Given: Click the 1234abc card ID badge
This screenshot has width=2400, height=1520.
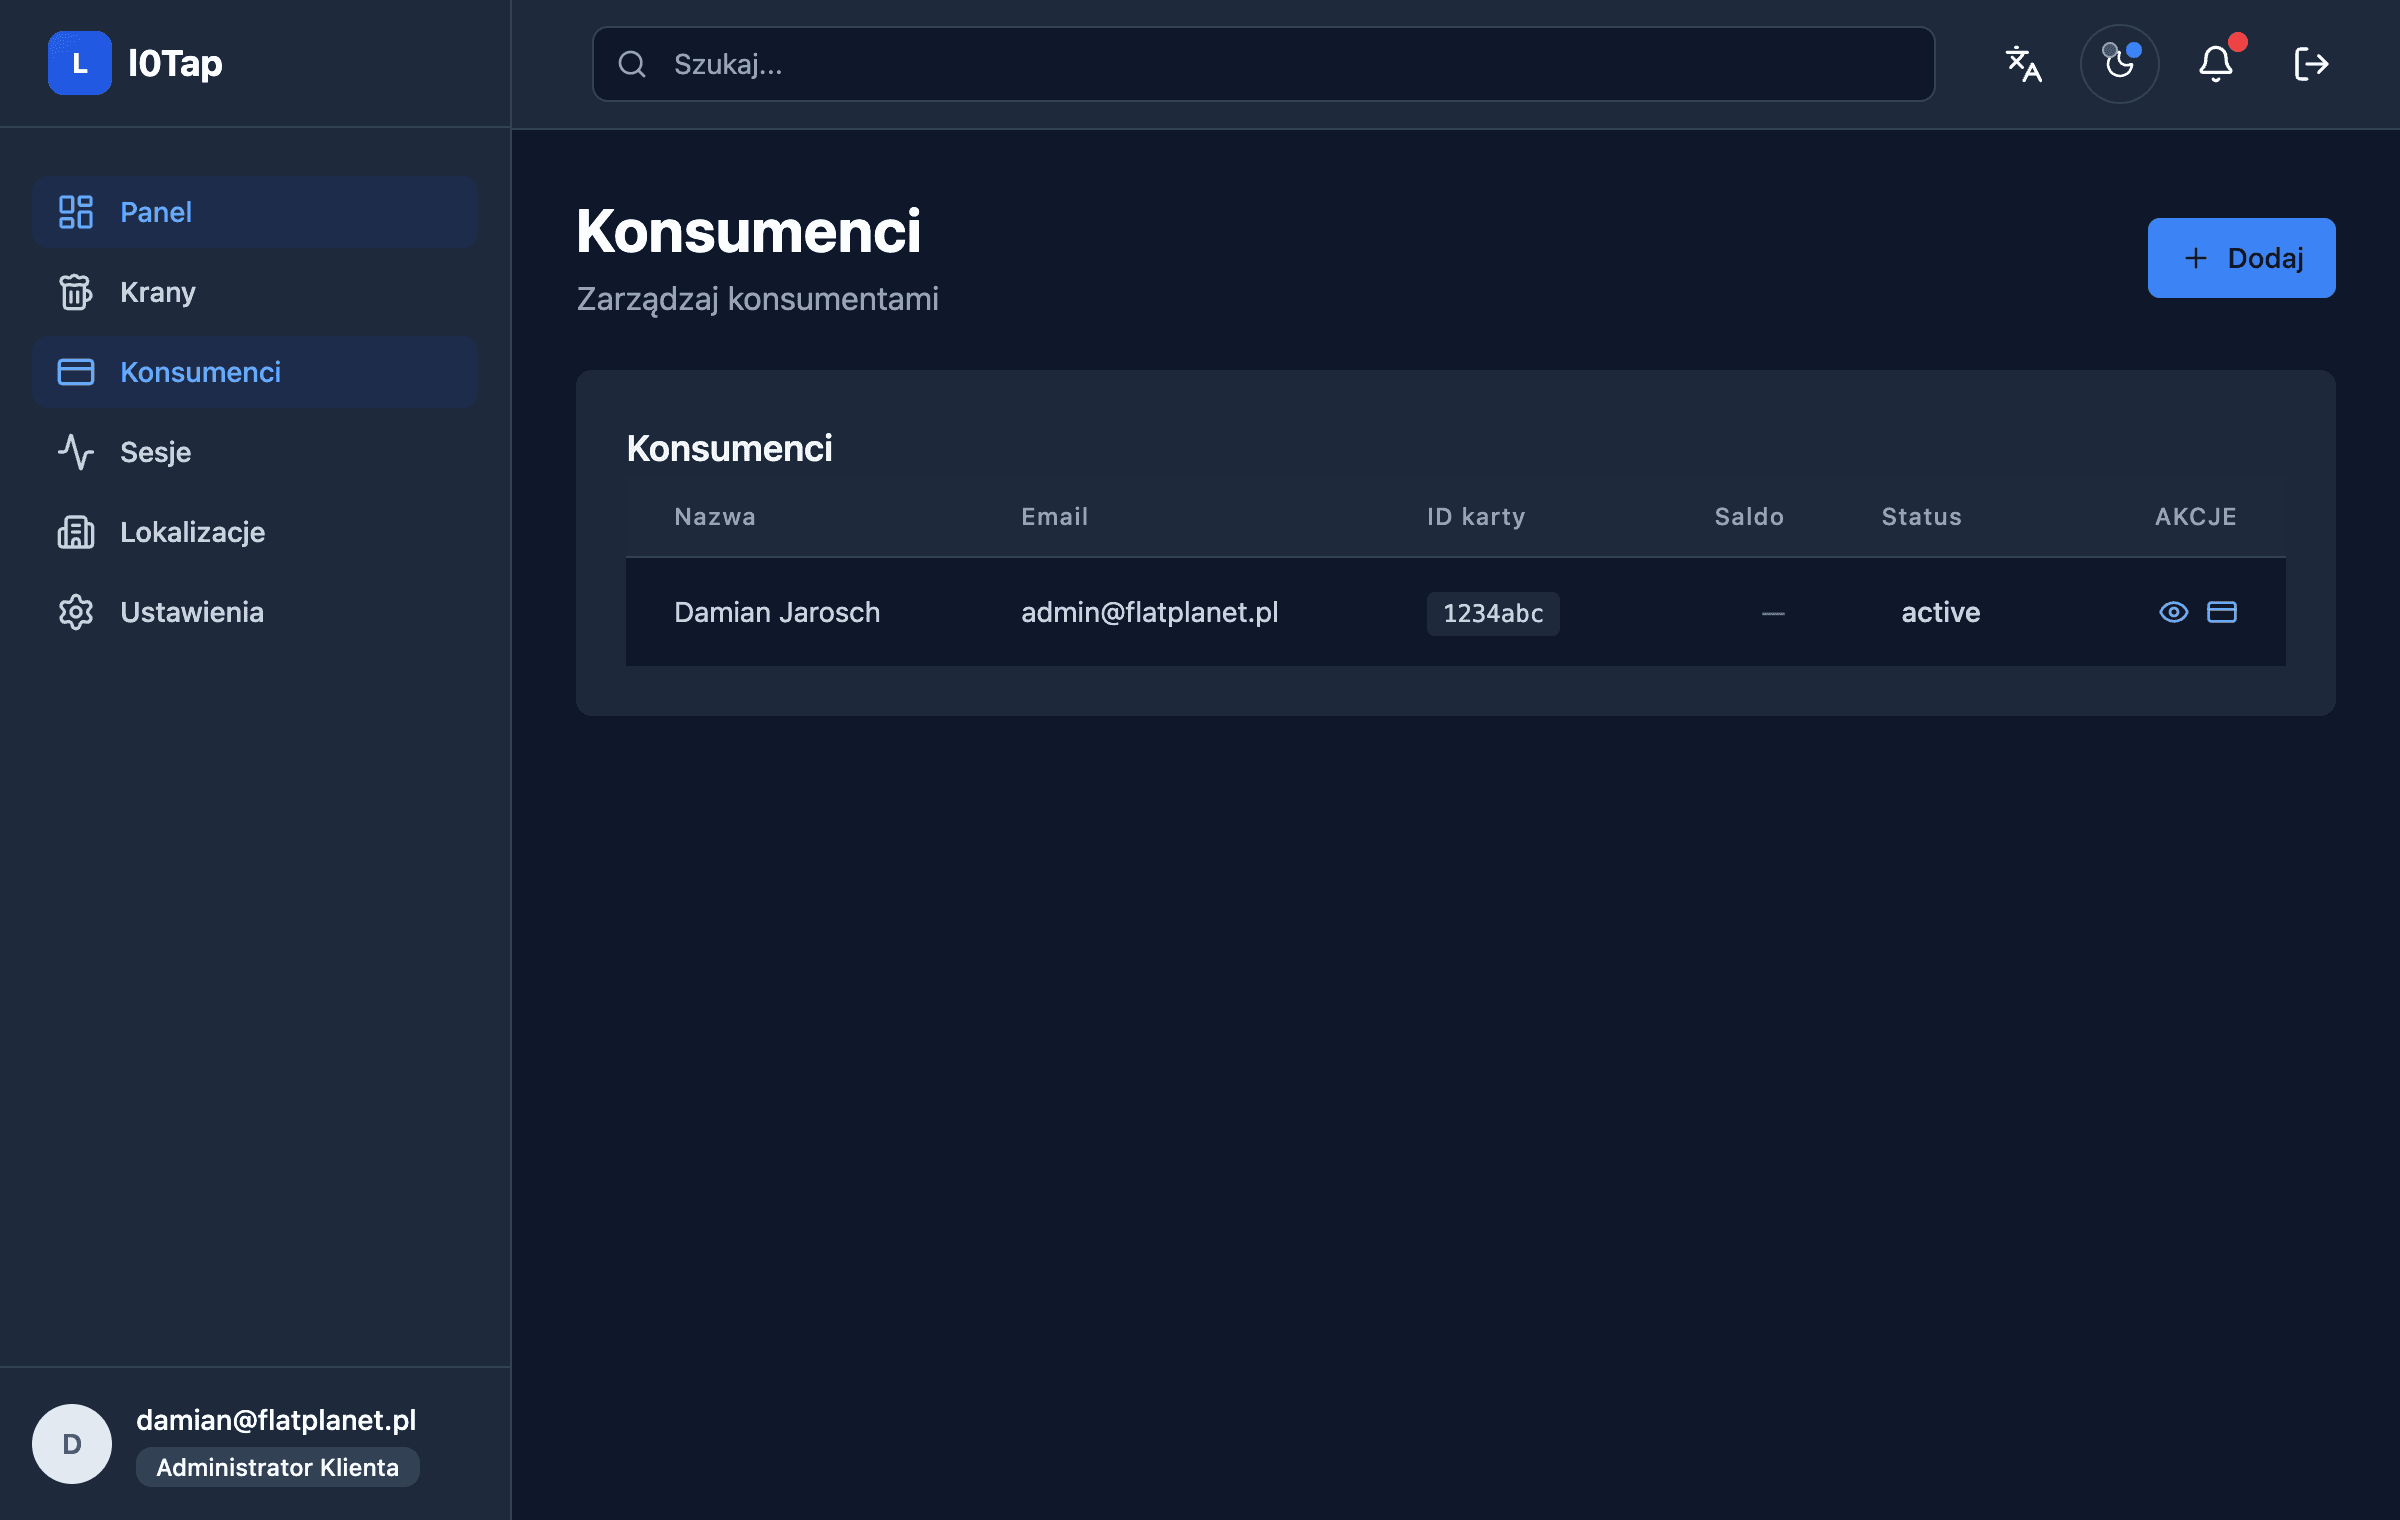Looking at the screenshot, I should [x=1492, y=613].
